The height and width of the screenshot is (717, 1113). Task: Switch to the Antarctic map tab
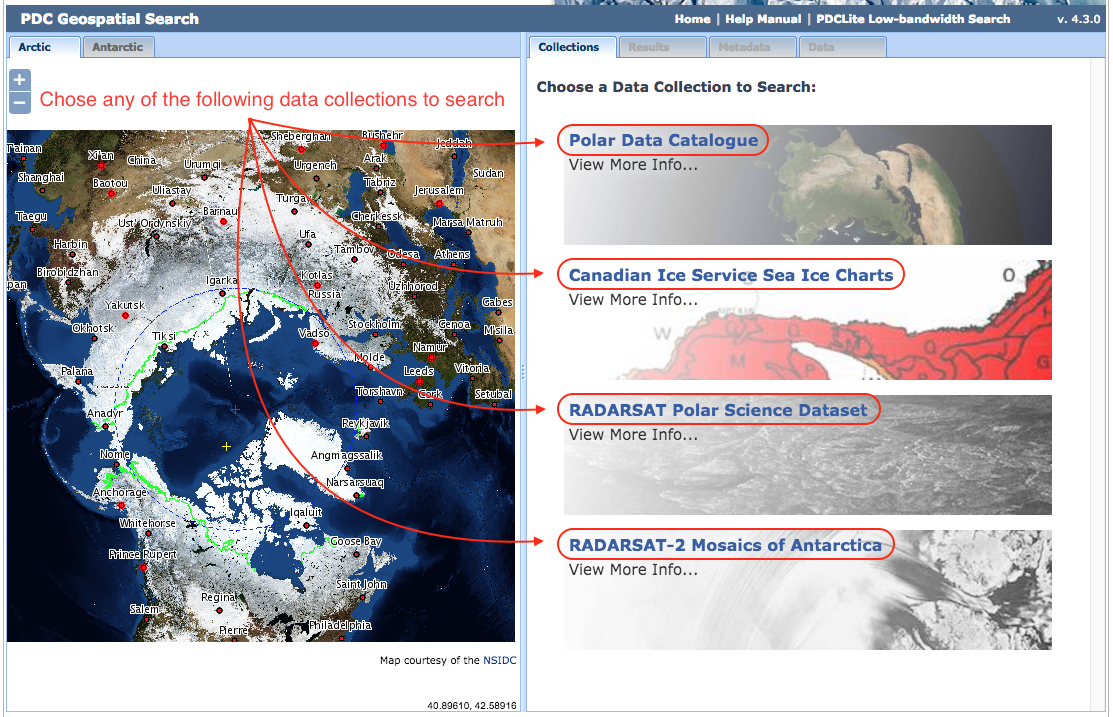[118, 47]
